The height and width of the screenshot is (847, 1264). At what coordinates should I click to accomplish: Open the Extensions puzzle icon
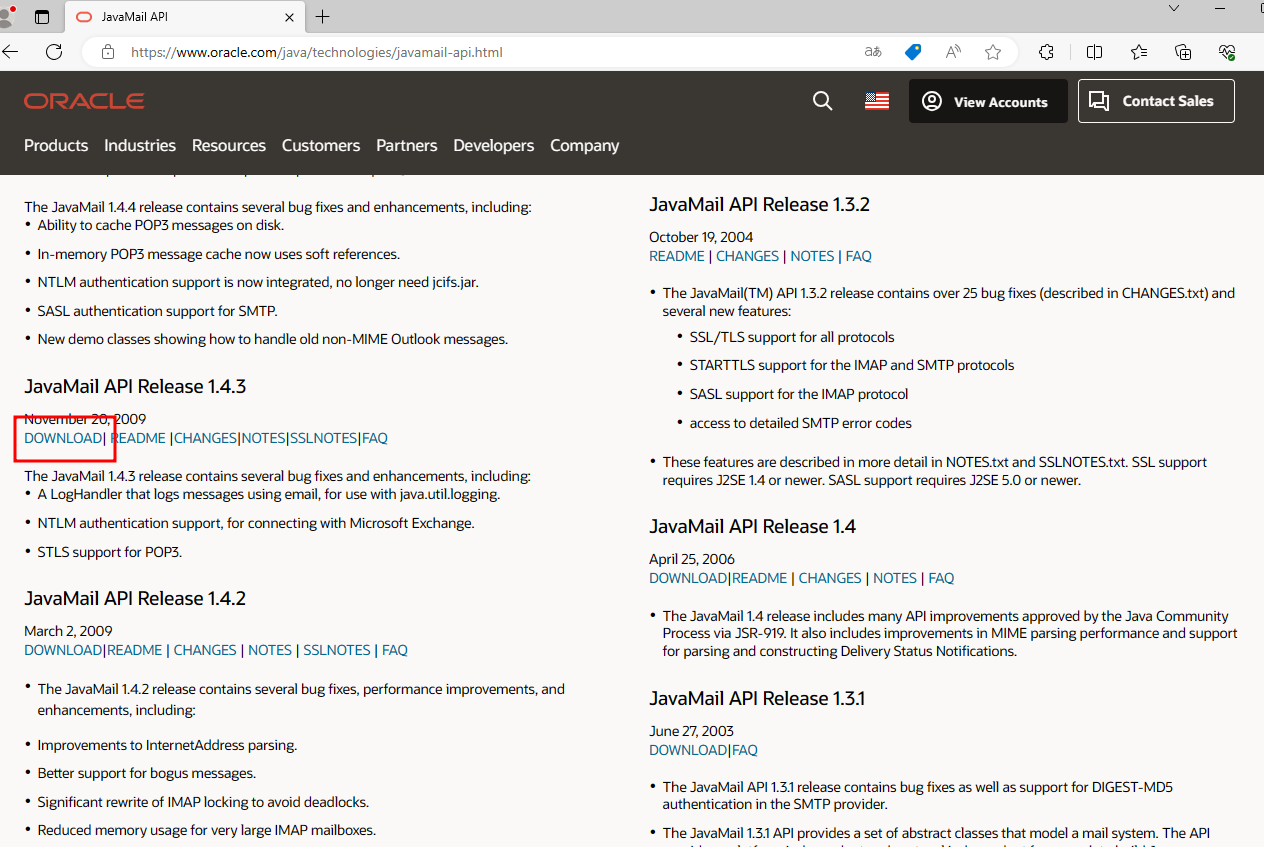(1047, 52)
